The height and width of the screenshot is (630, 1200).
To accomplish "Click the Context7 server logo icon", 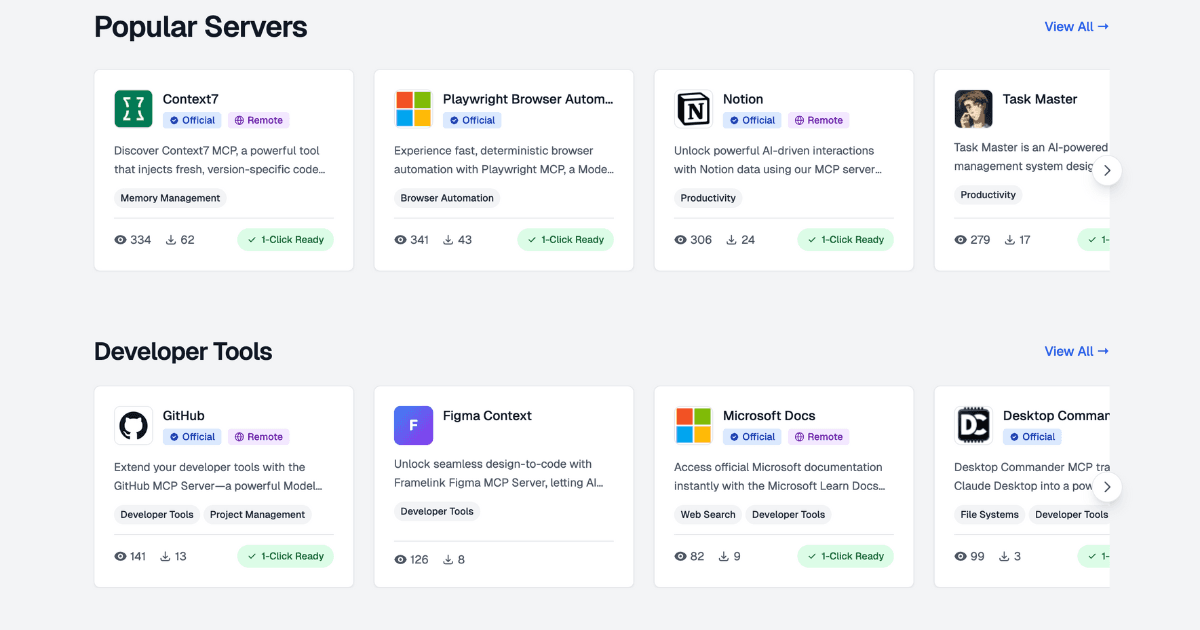I will pos(133,109).
